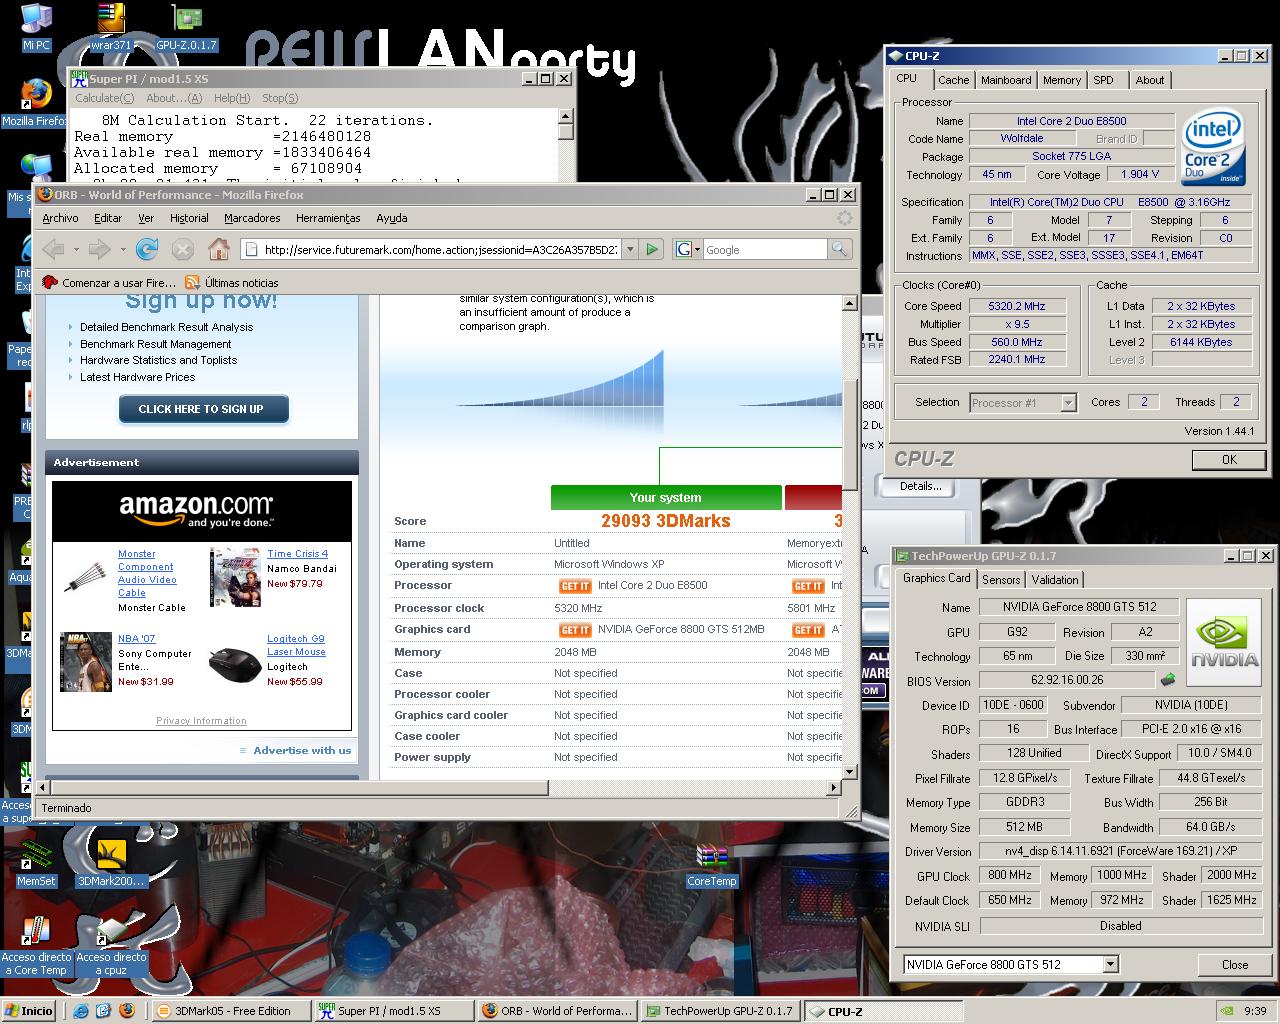This screenshot has height=1024, width=1280.
Task: Open the Mi PC desktop icon
Action: [x=36, y=27]
